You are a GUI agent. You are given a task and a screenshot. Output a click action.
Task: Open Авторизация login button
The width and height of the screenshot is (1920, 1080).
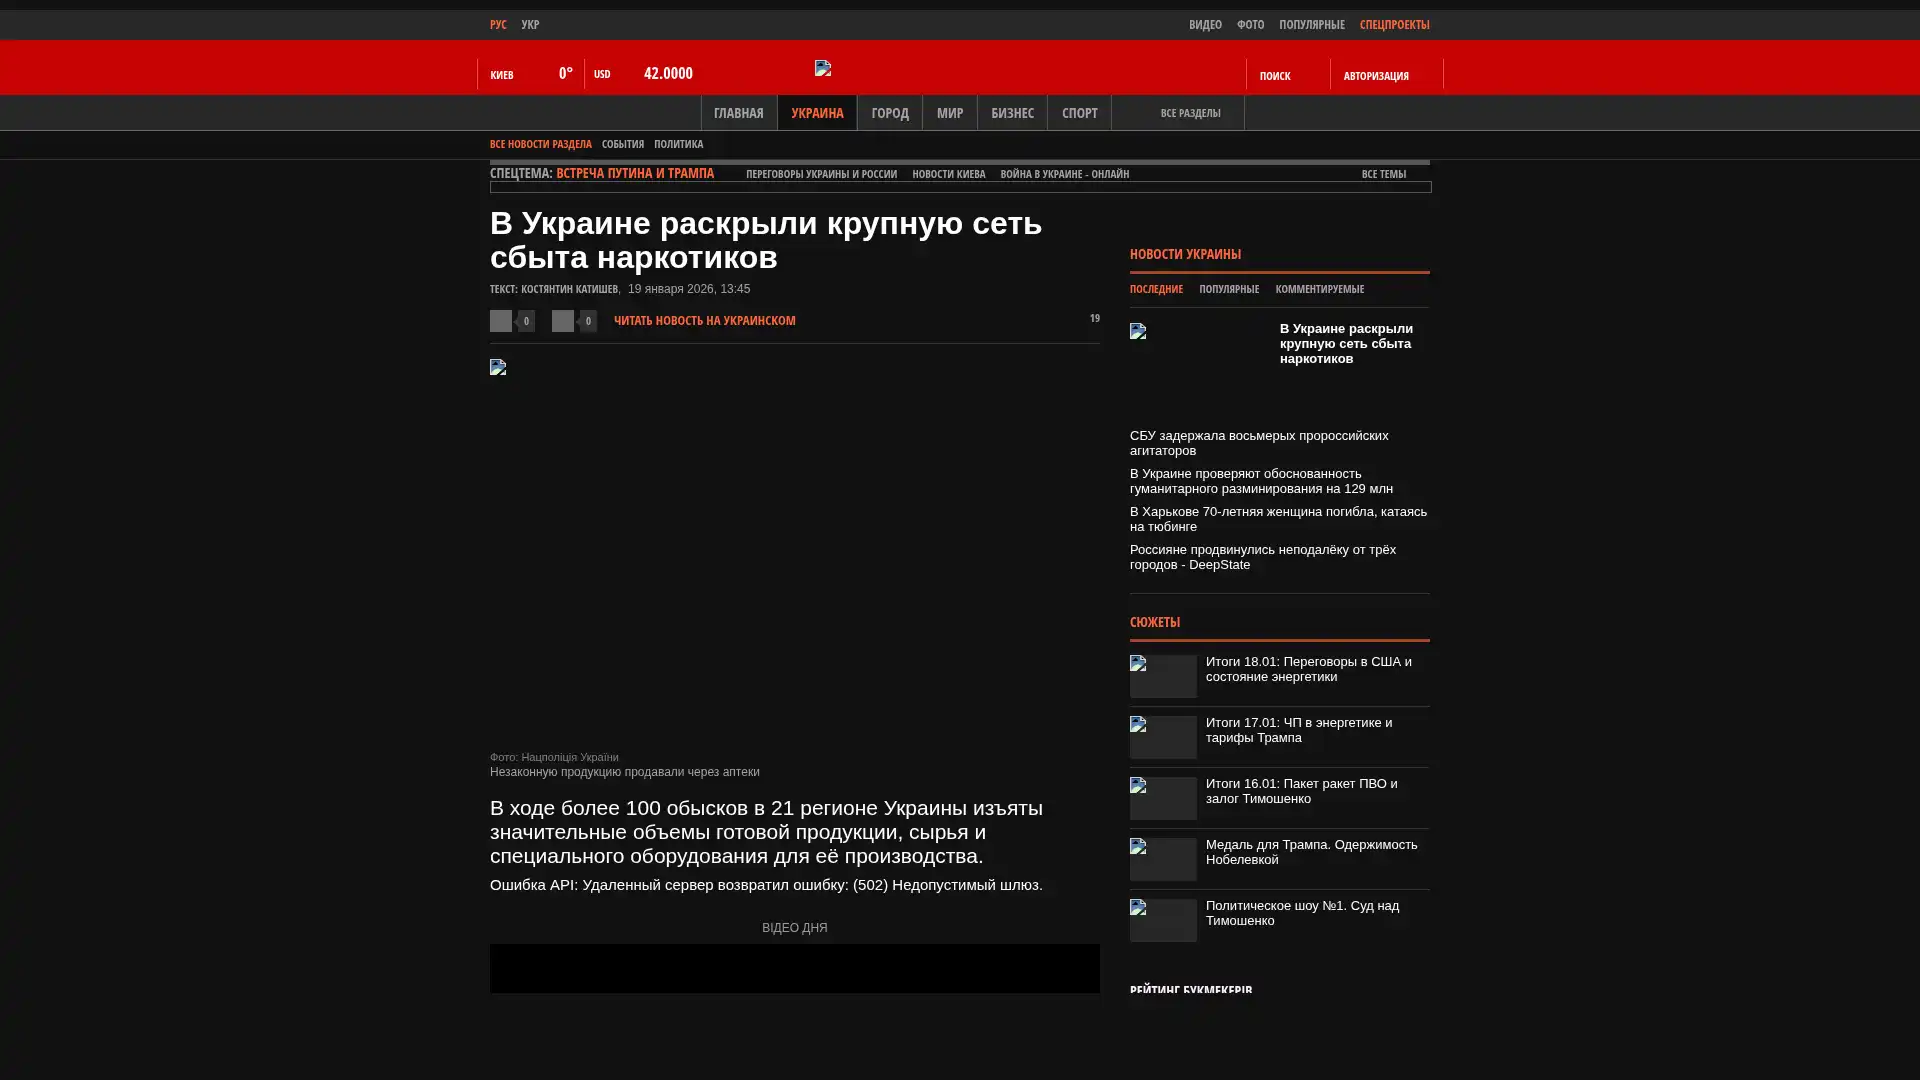1376,76
